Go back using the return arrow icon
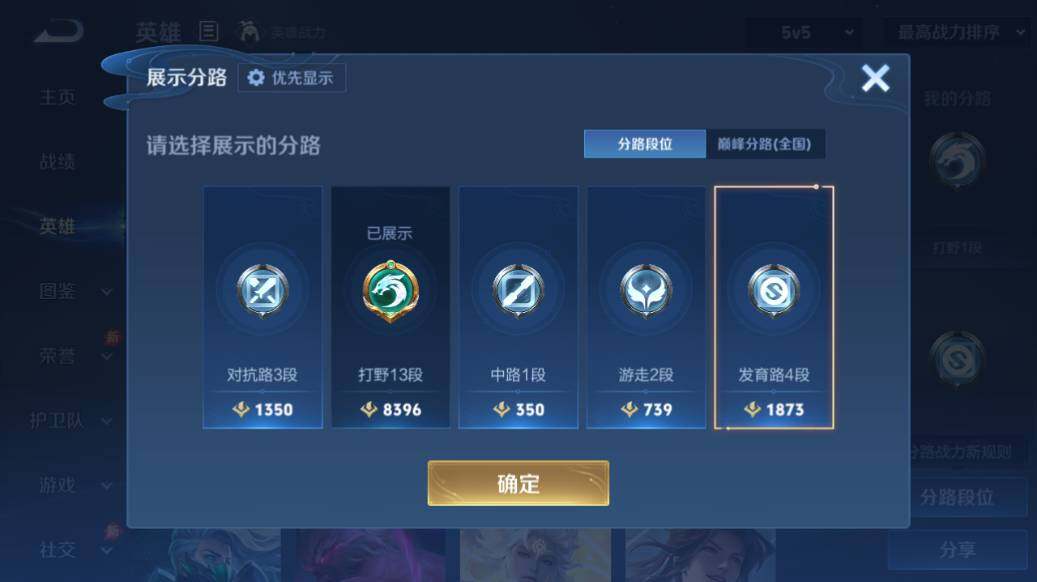This screenshot has width=1037, height=582. [59, 31]
